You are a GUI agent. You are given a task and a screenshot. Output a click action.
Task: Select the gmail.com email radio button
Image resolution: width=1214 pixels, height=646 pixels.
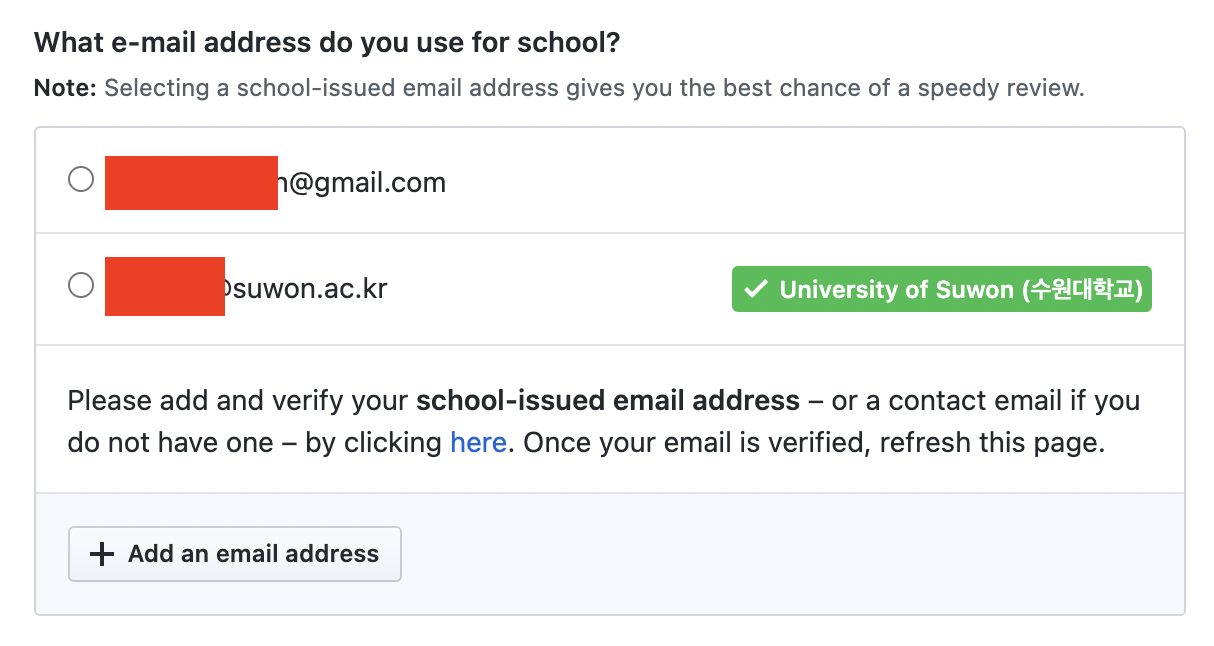(x=81, y=180)
